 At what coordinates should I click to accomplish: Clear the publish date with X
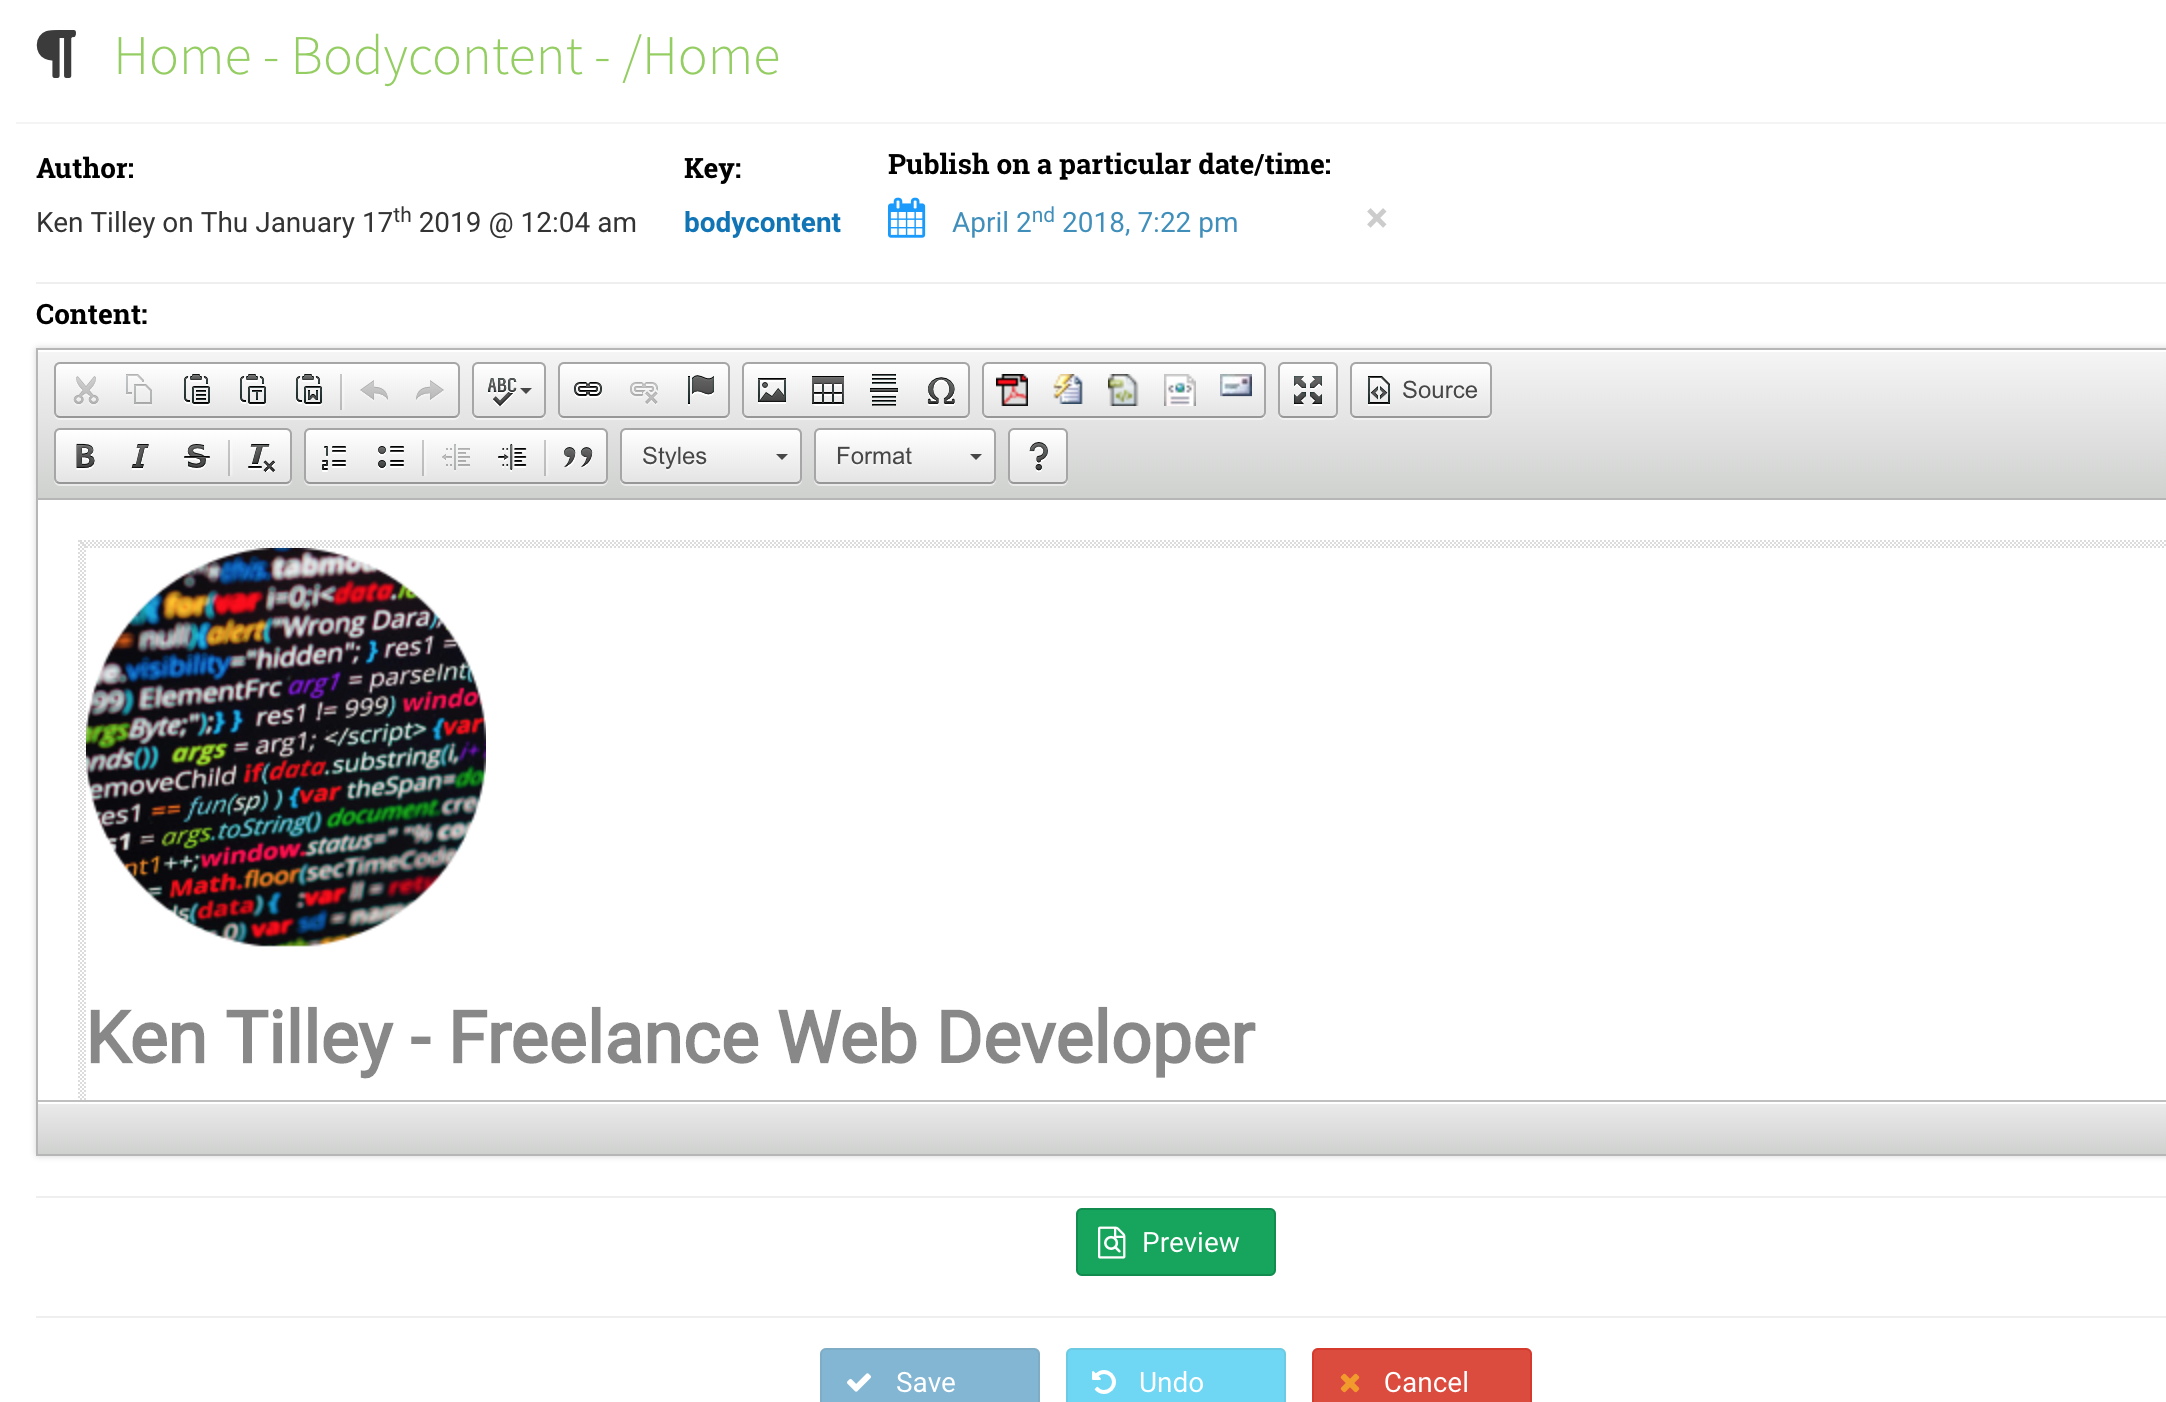pos(1376,218)
